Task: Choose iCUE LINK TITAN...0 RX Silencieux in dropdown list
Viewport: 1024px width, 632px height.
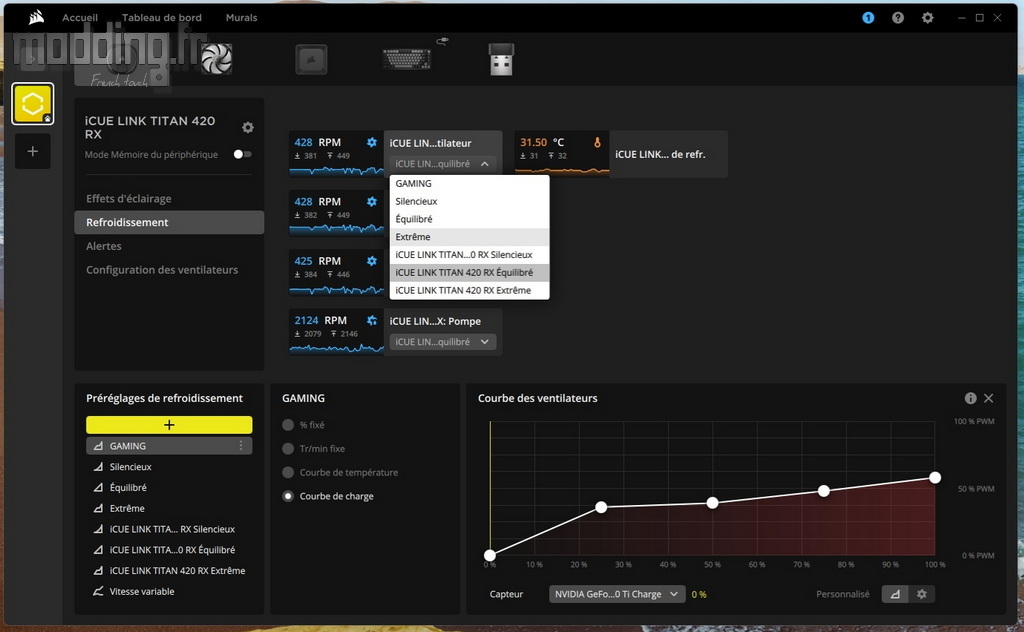Action: click(470, 255)
